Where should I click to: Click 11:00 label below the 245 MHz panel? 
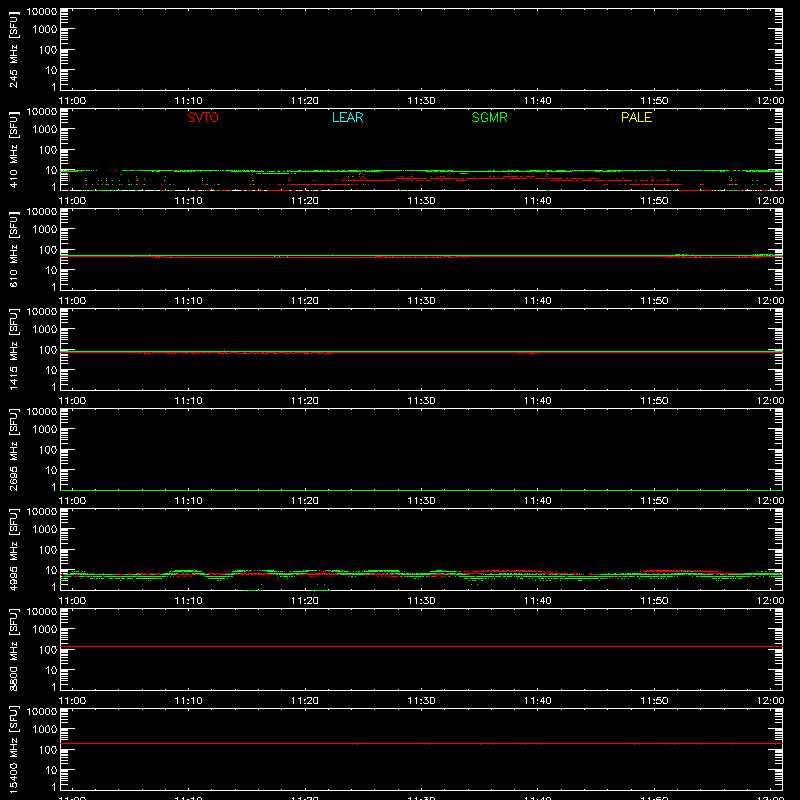[x=72, y=101]
